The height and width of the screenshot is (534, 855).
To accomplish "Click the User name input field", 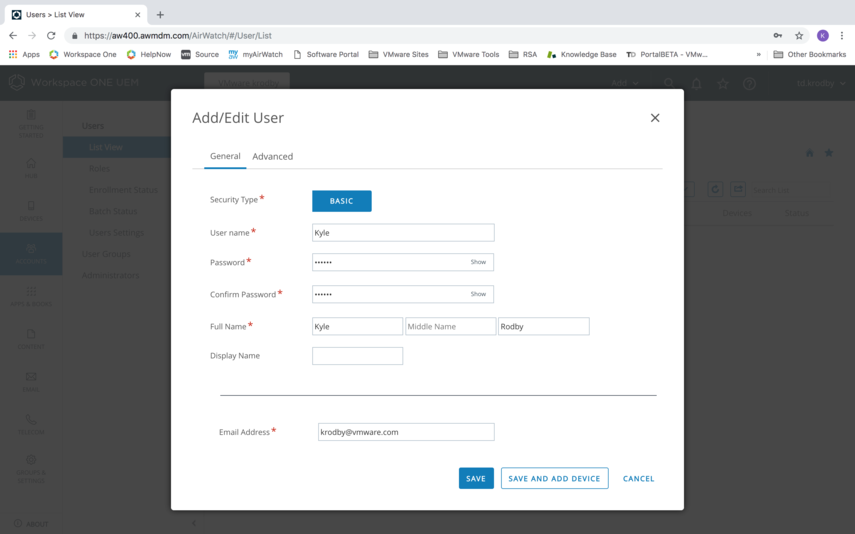I will pos(403,233).
